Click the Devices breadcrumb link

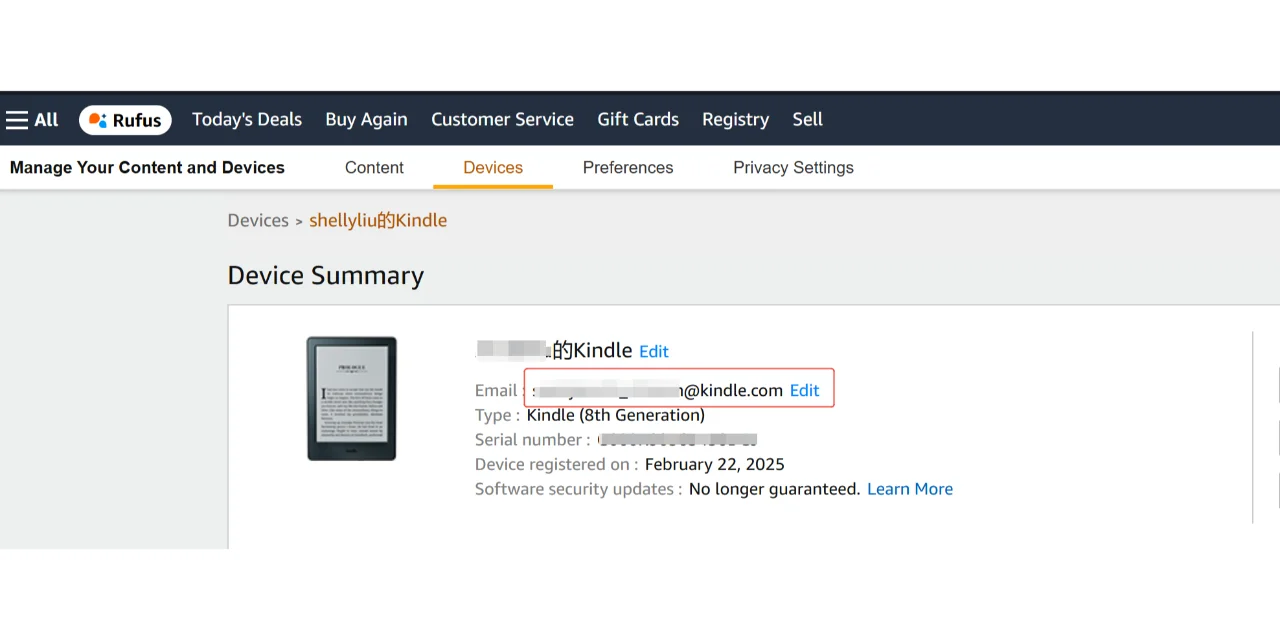point(258,221)
